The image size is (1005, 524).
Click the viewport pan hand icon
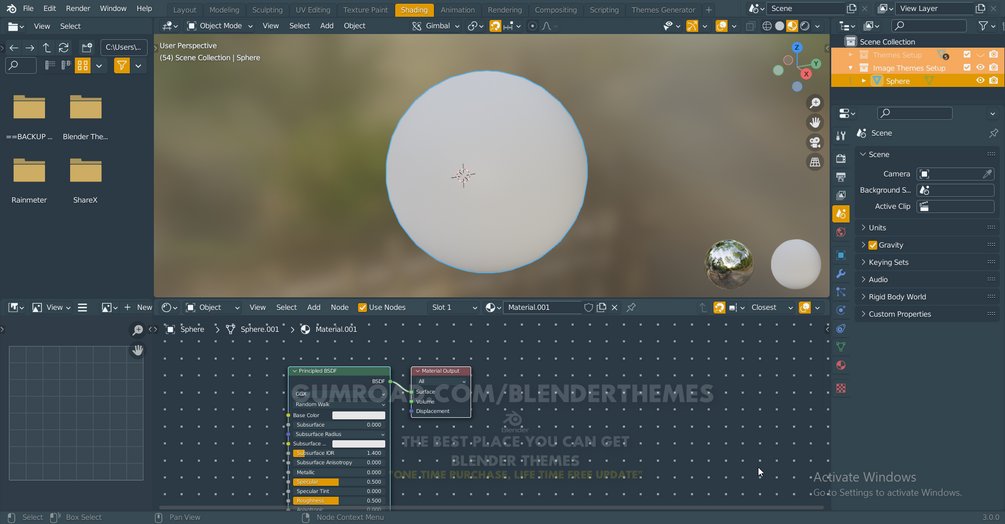coord(815,122)
